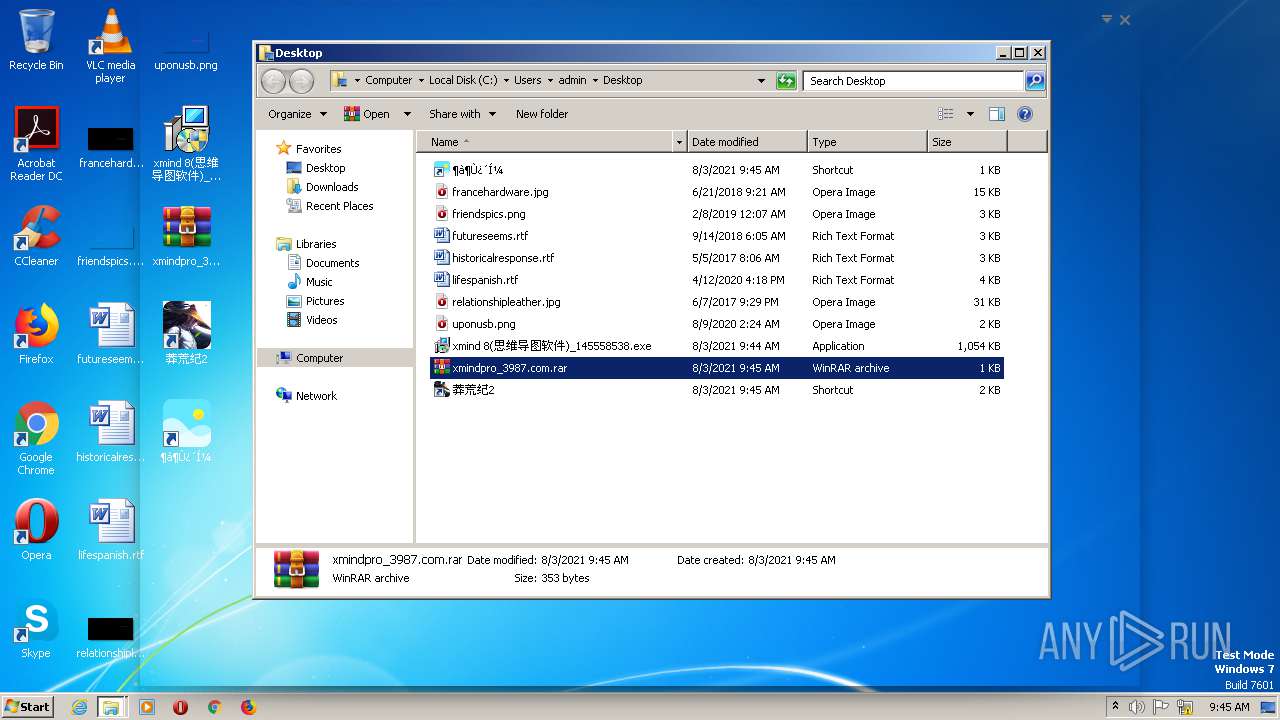Launch Google Chrome desktop shortcut

(x=36, y=438)
